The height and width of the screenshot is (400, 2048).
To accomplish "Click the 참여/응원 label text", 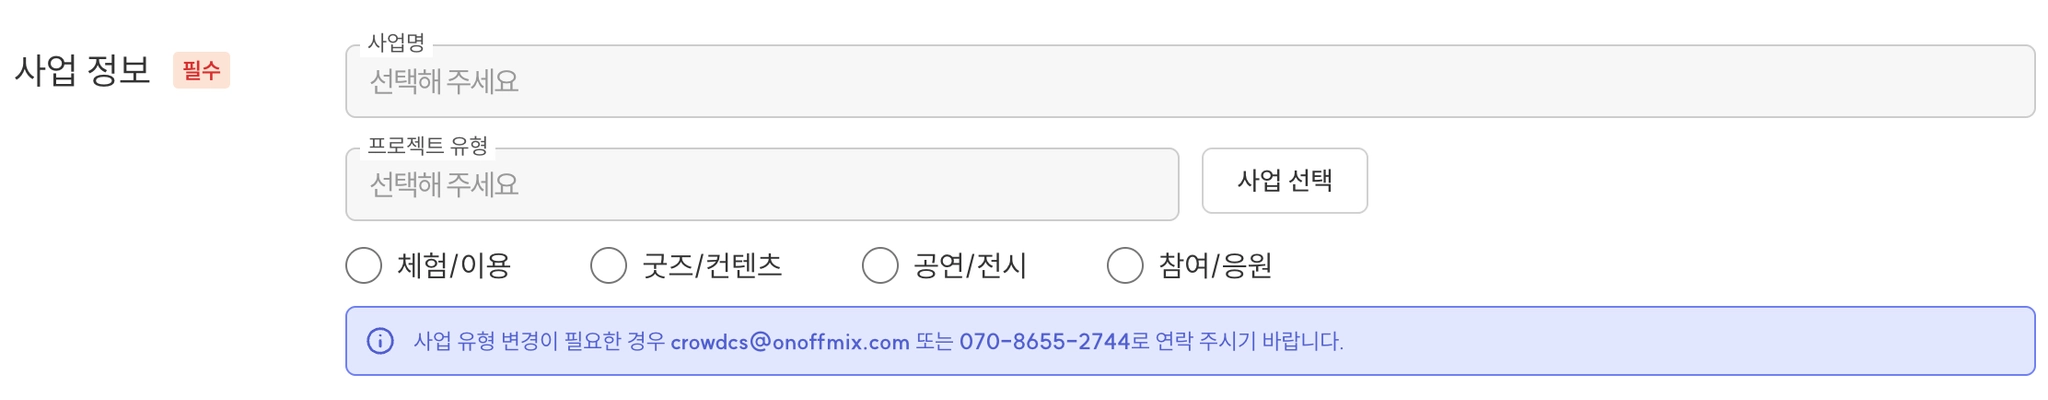I will tap(1215, 266).
